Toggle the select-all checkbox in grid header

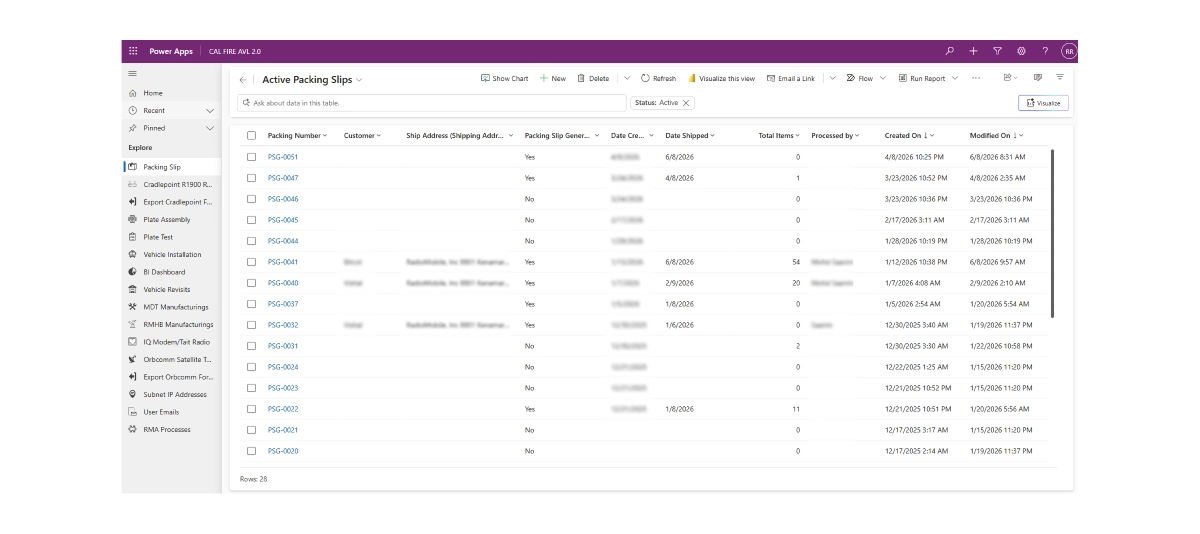tap(252, 135)
